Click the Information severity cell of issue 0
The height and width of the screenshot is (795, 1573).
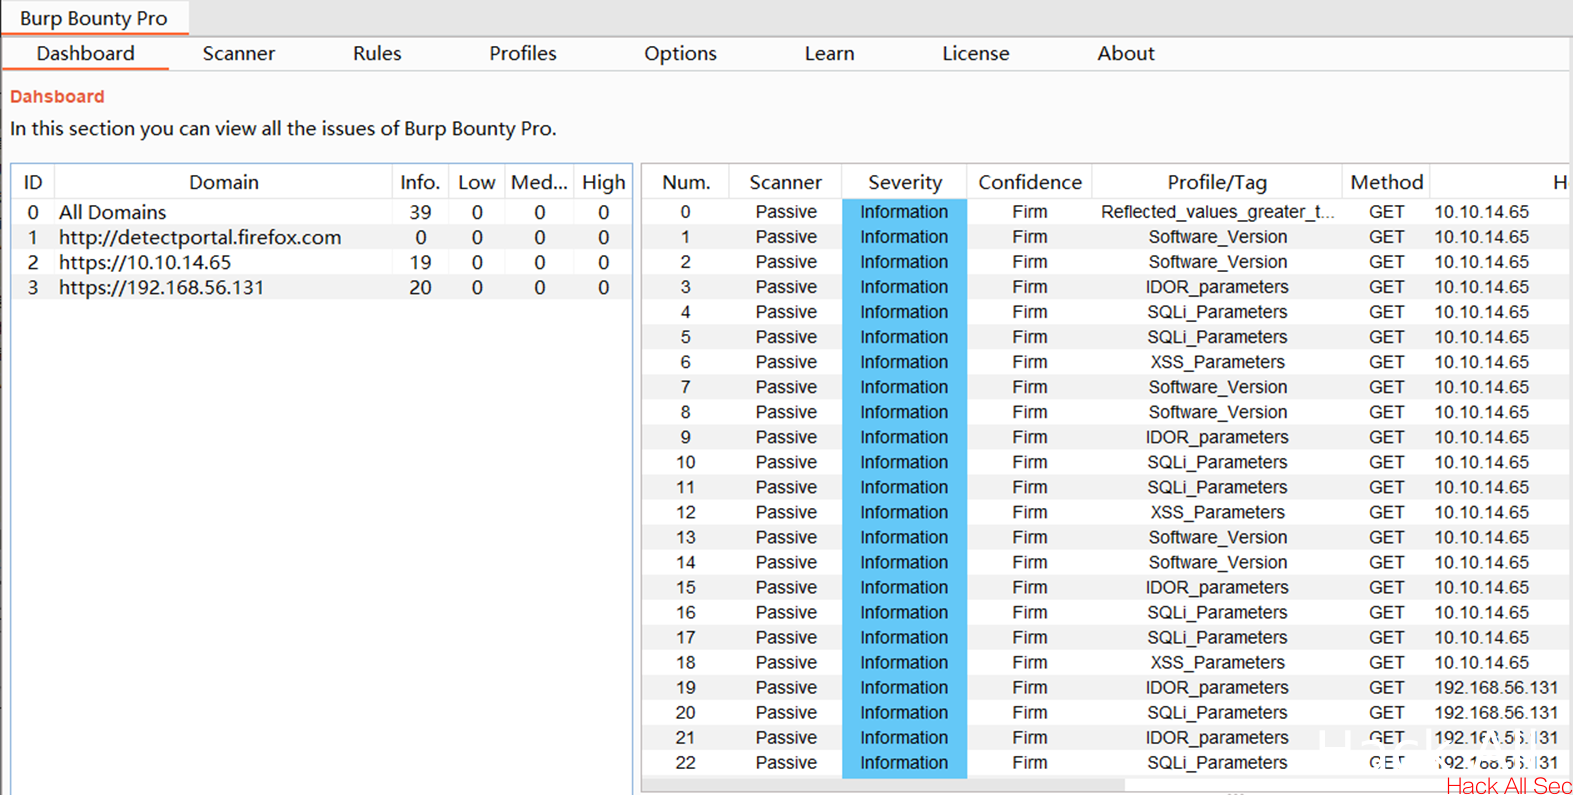click(x=904, y=212)
